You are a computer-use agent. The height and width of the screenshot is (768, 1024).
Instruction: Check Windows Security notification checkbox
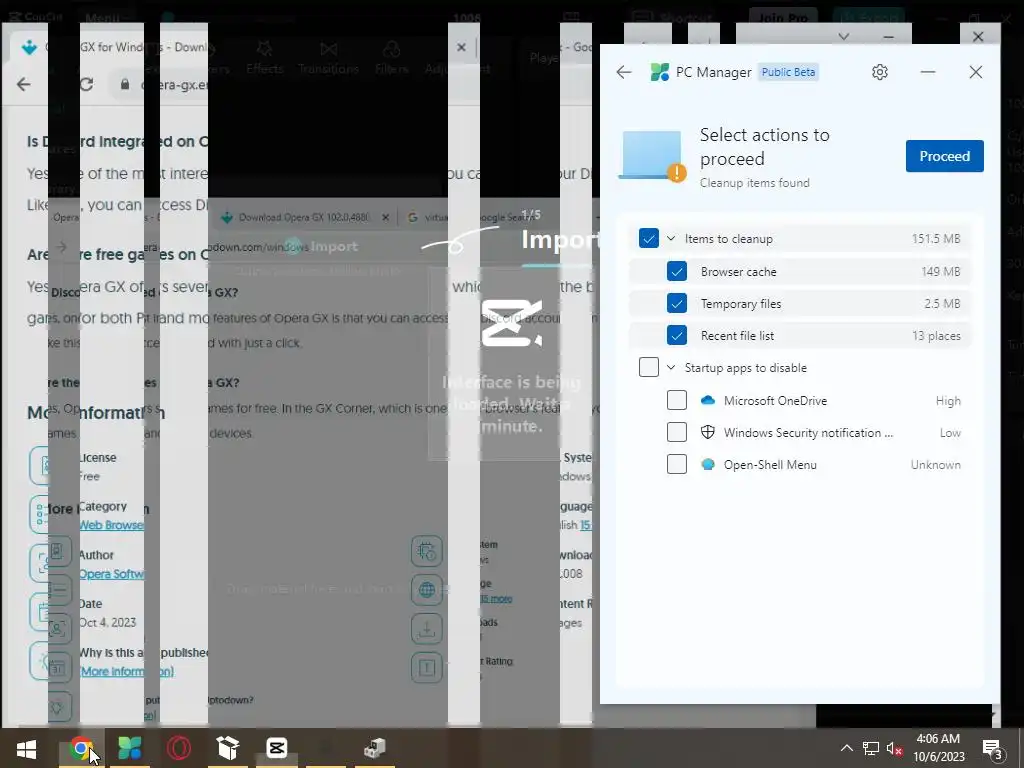pyautogui.click(x=677, y=432)
